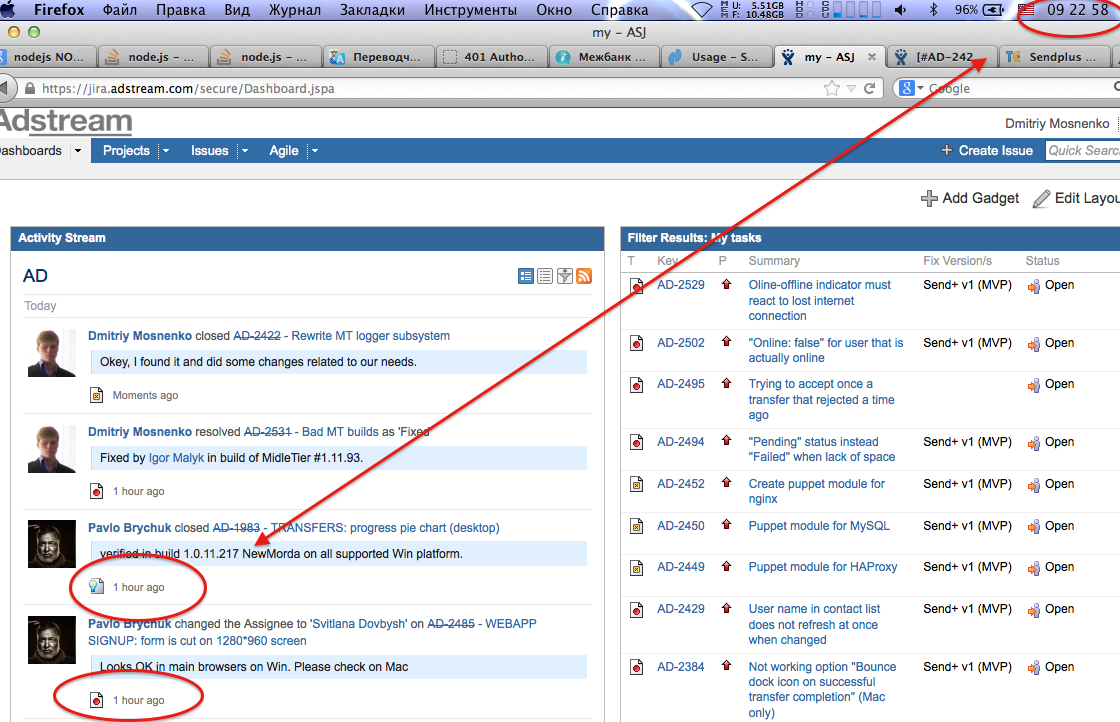Open the Igor Malyk user link
The width and height of the screenshot is (1120, 722).
pyautogui.click(x=176, y=458)
